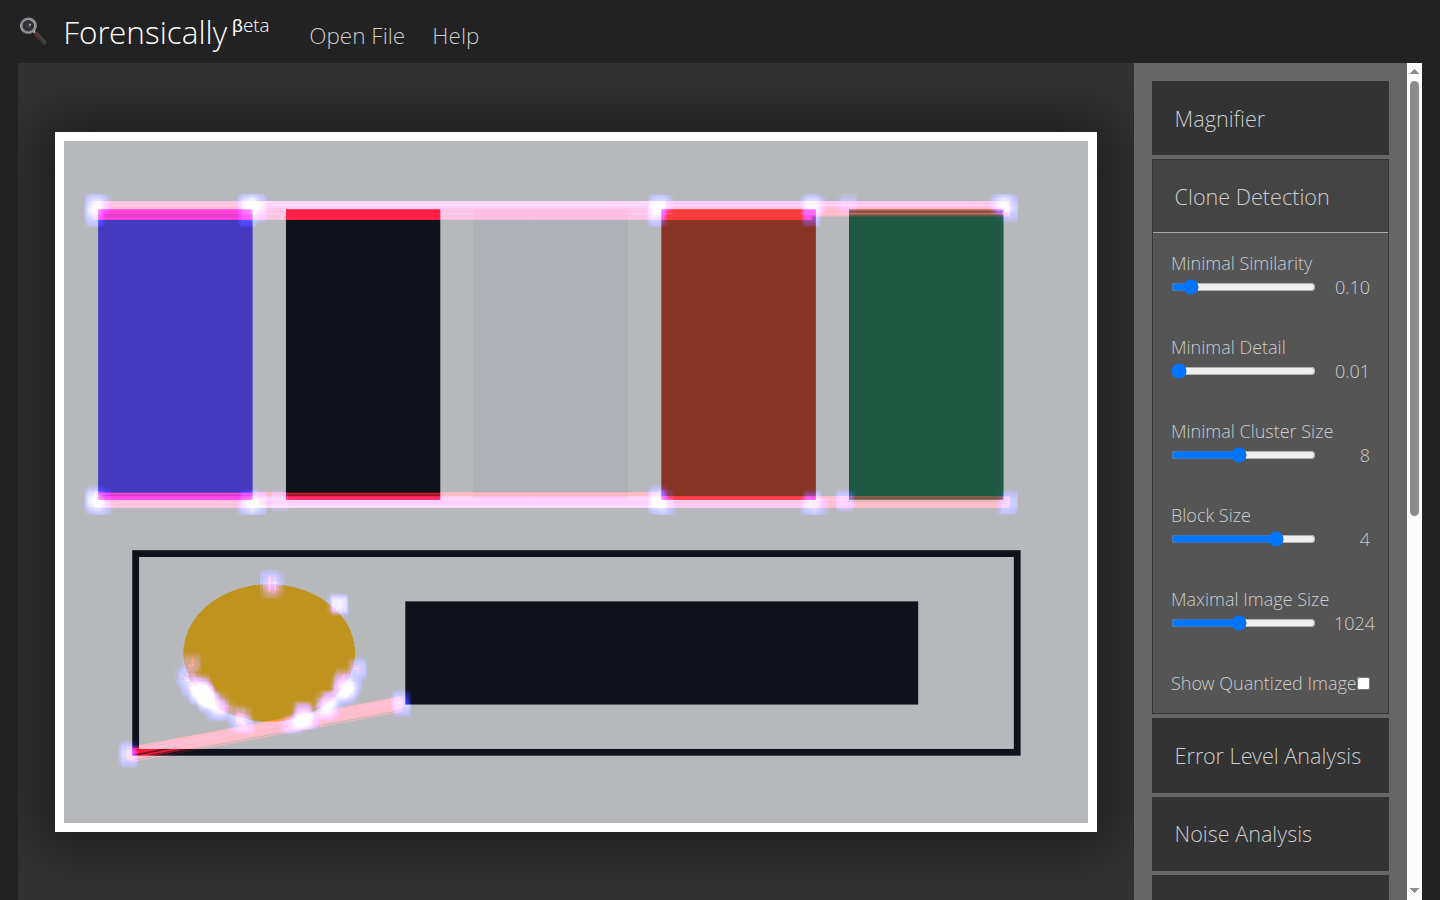Expand the Magnifier panel
The image size is (1440, 900).
click(x=1270, y=118)
